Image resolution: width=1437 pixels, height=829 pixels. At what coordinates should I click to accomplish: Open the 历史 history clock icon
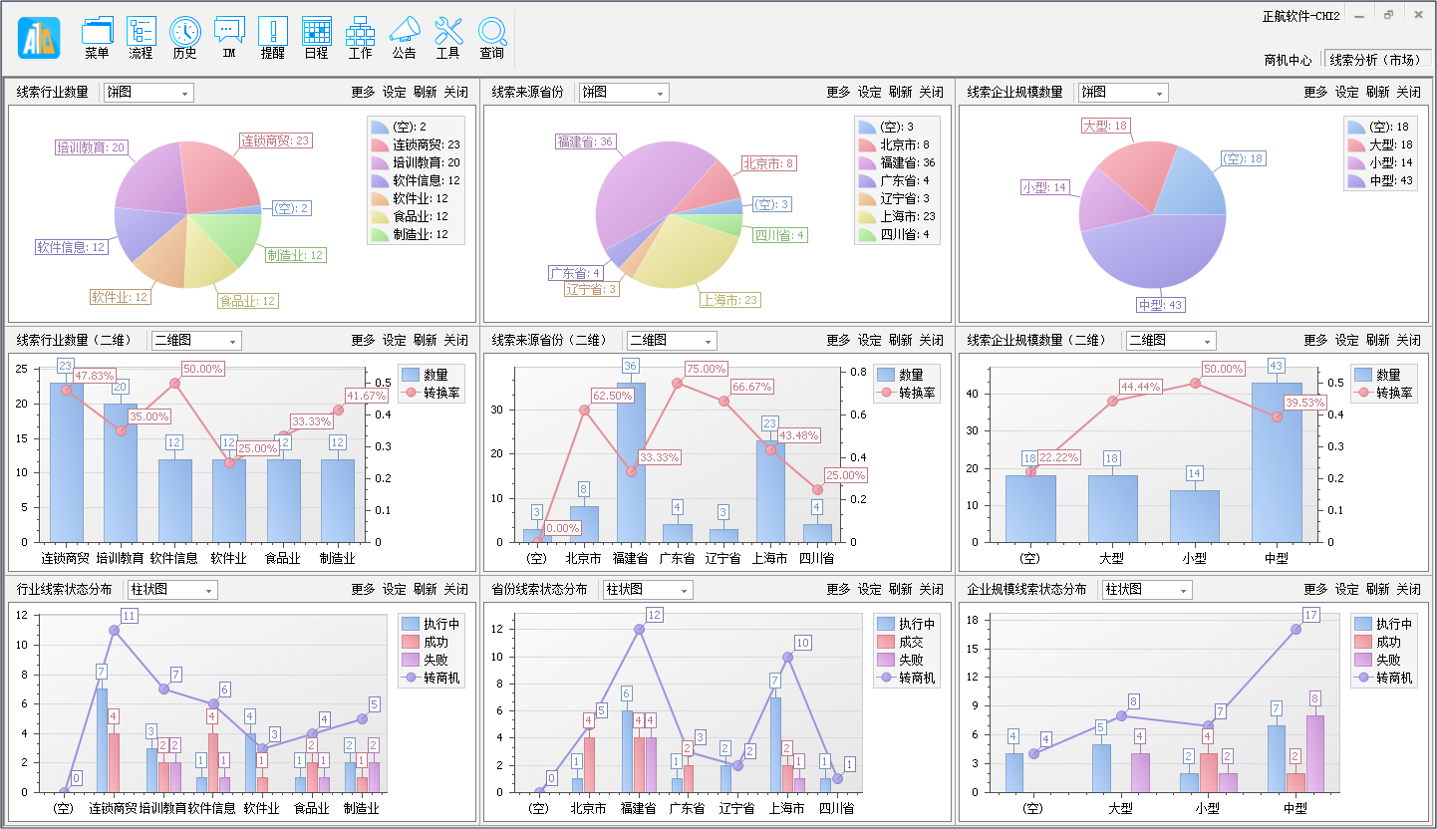click(x=185, y=38)
